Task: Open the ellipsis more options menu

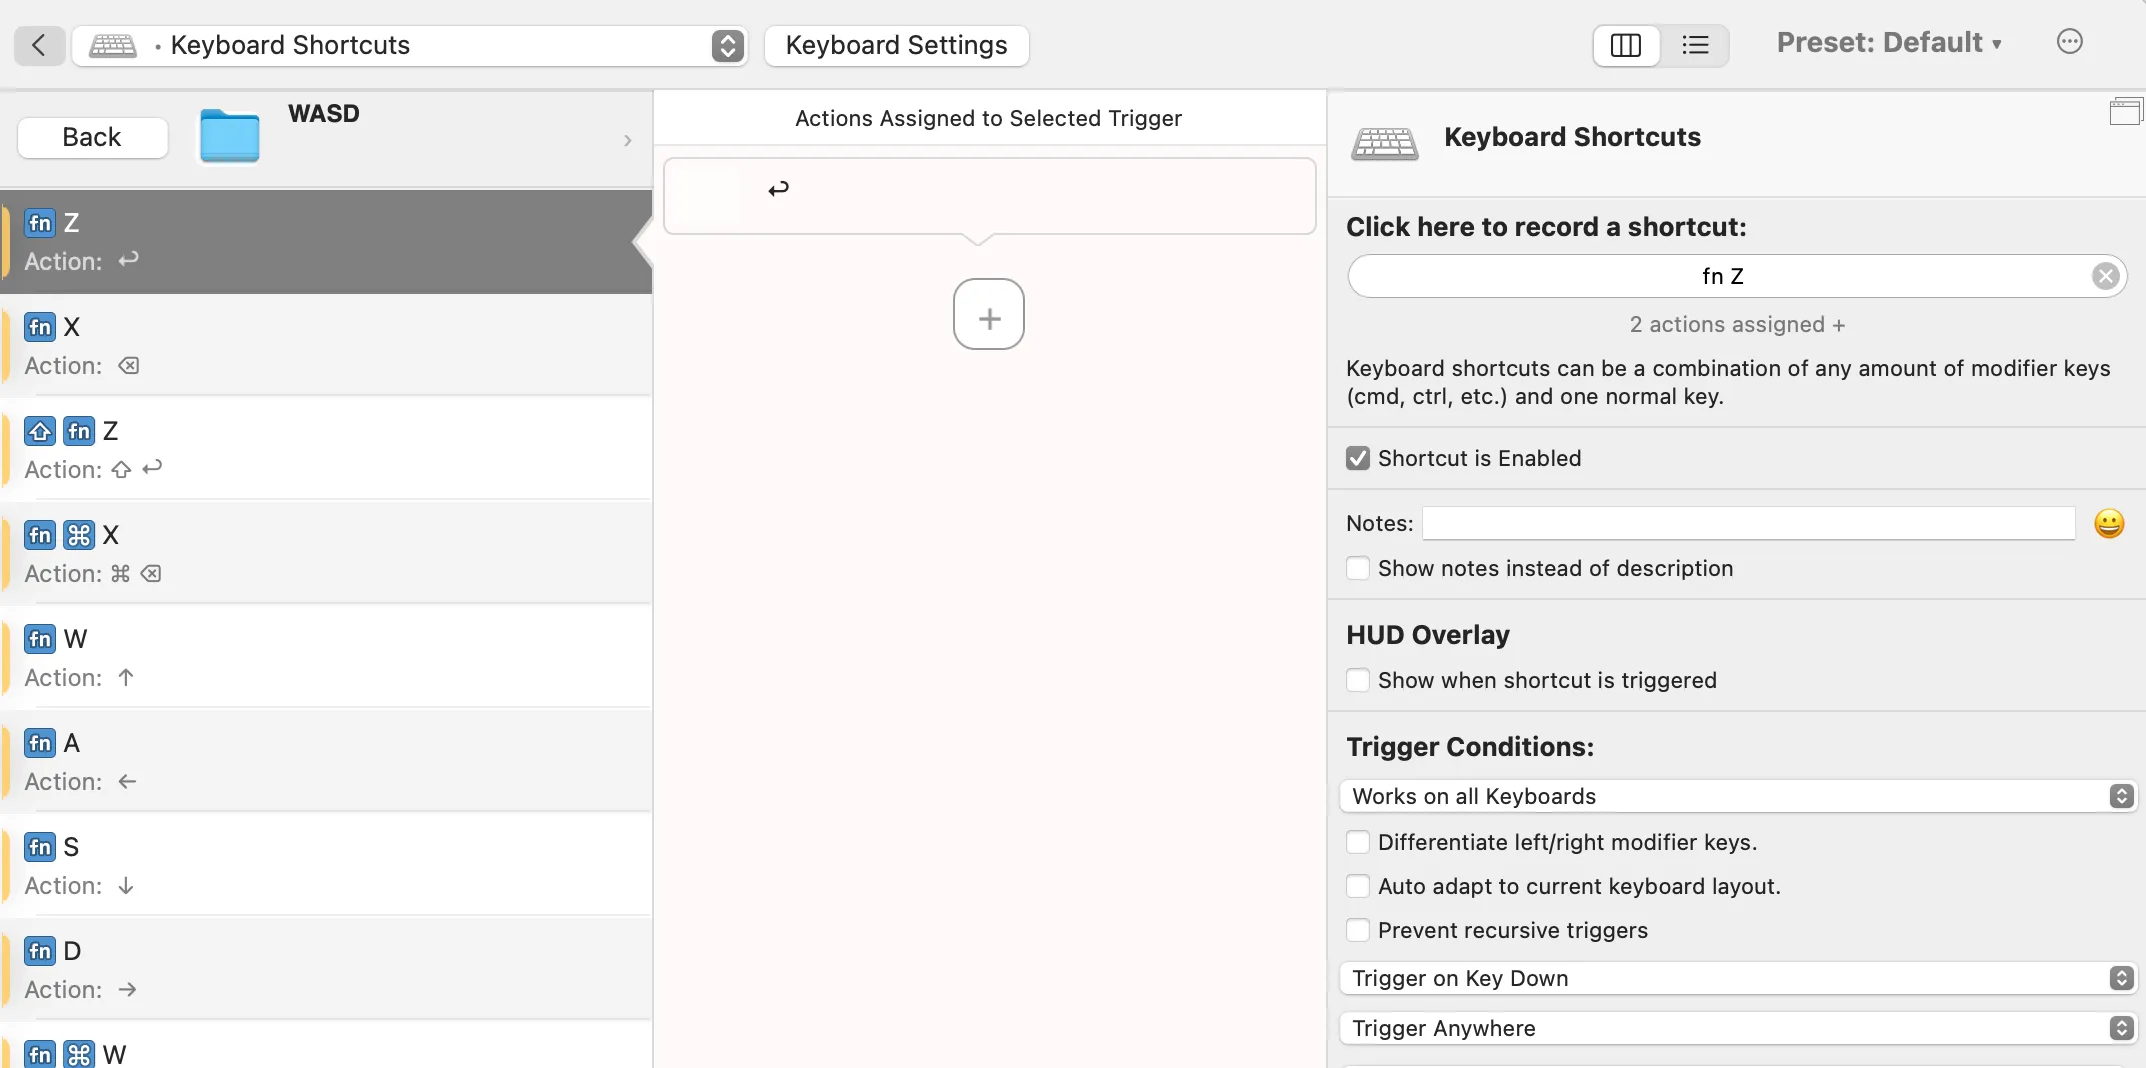Action: click(2069, 42)
